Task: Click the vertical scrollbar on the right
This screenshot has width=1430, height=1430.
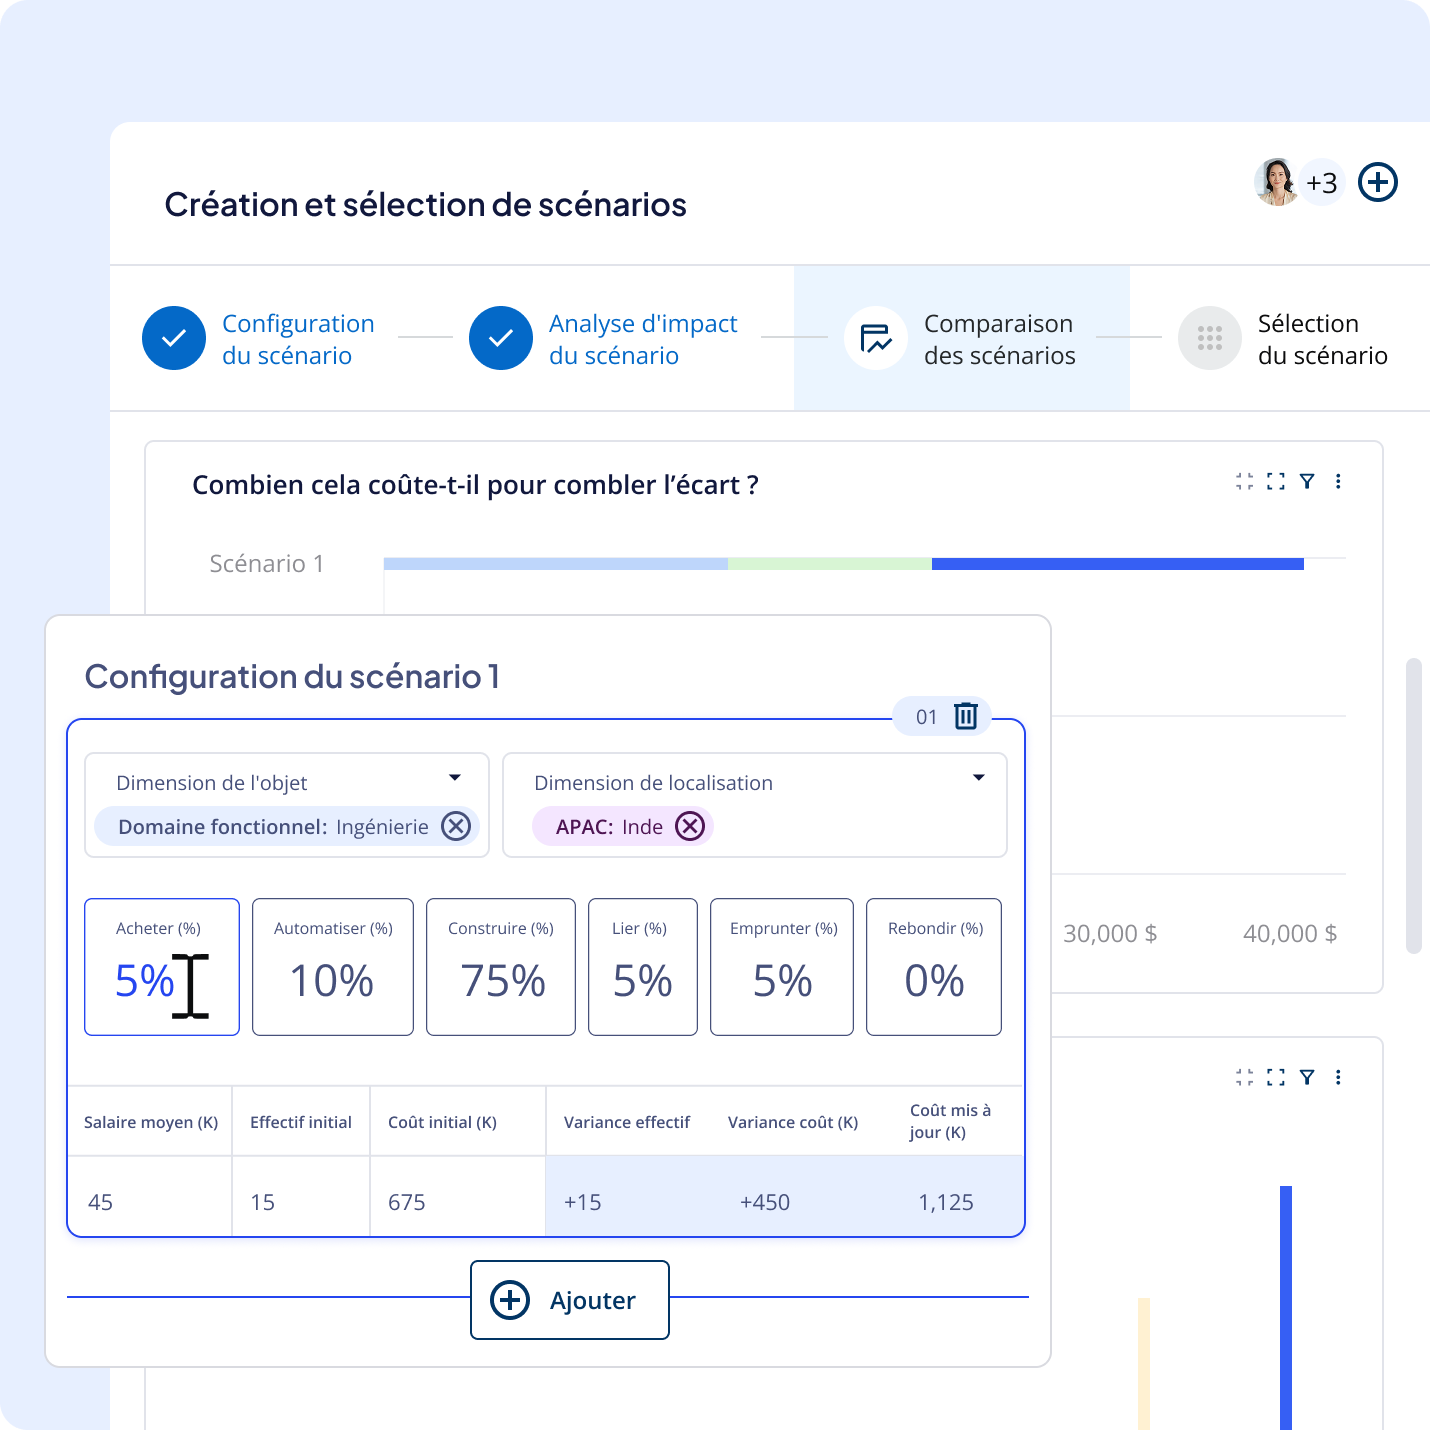Action: click(1413, 805)
